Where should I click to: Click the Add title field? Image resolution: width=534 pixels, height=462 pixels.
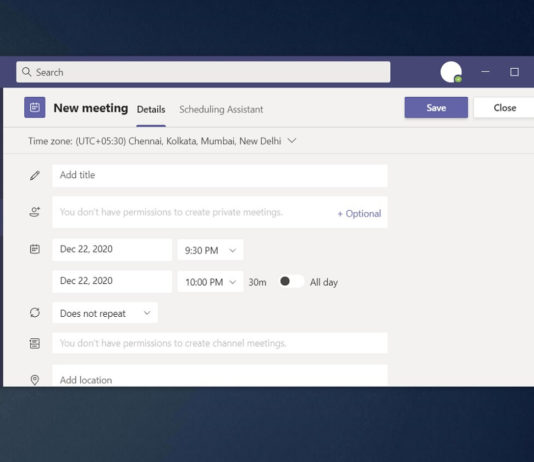pyautogui.click(x=220, y=175)
